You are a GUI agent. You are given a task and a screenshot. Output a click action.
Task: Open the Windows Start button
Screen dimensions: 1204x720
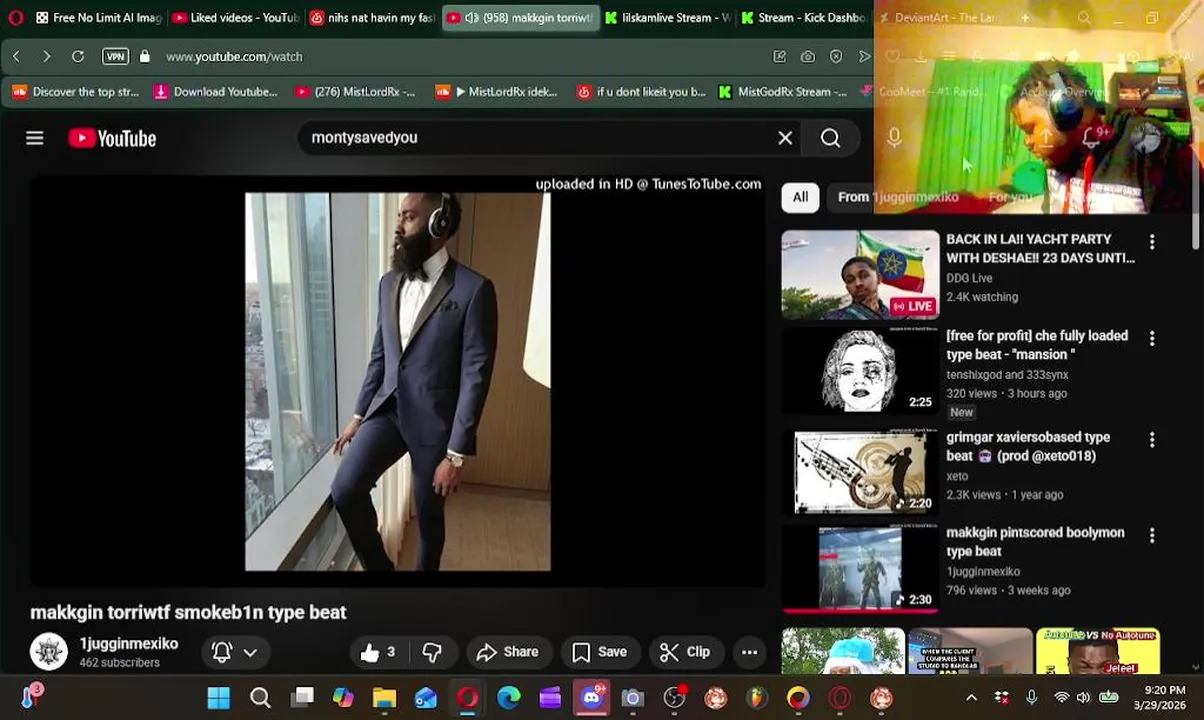pos(218,698)
